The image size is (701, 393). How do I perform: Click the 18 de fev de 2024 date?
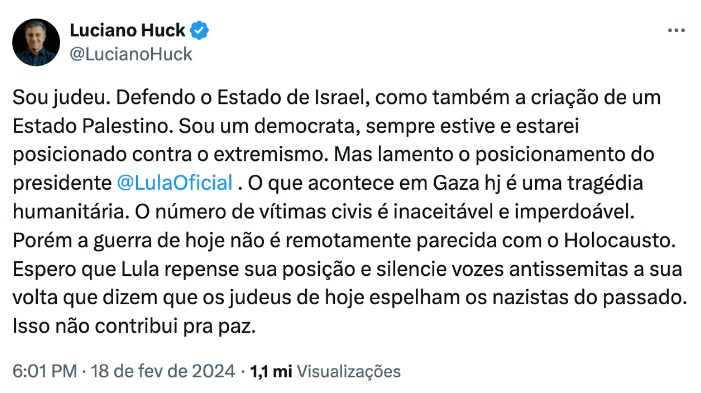163,371
